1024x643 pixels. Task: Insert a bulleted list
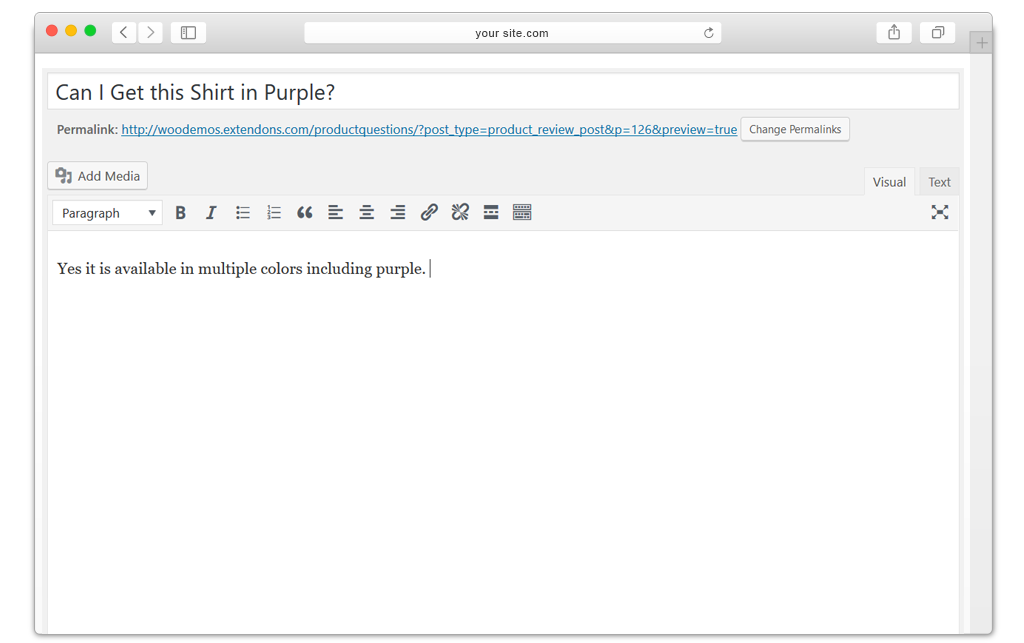click(242, 213)
